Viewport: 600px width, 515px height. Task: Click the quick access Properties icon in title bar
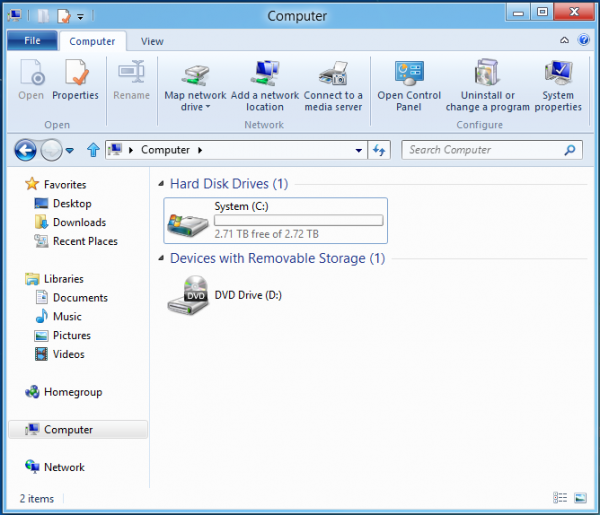pyautogui.click(x=64, y=16)
